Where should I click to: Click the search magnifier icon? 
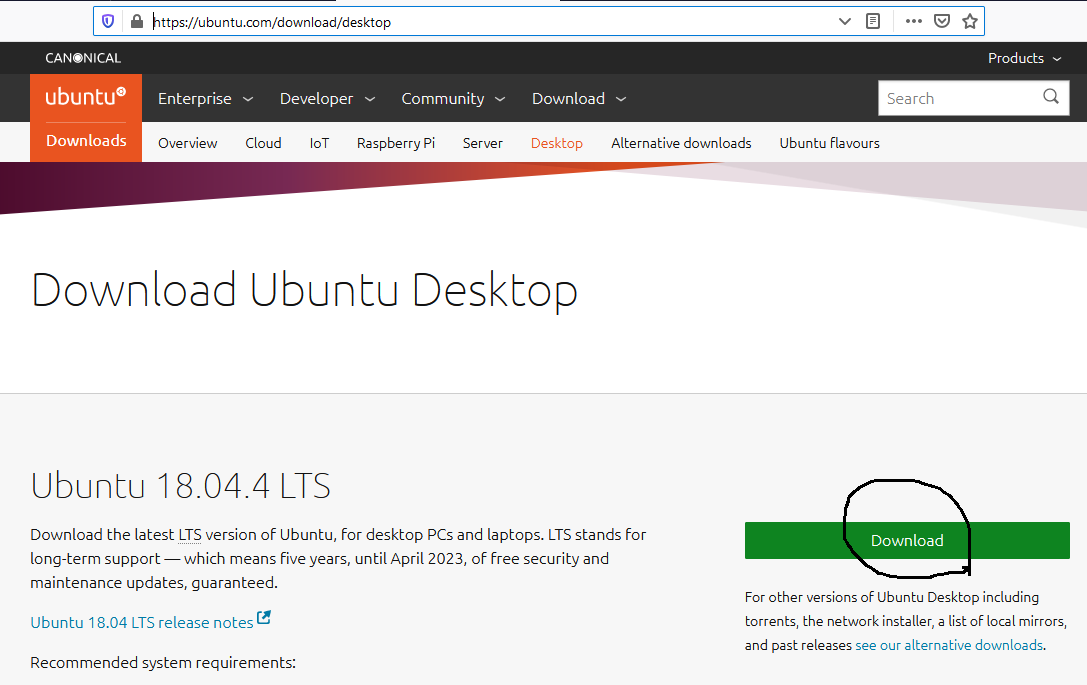(x=1051, y=97)
